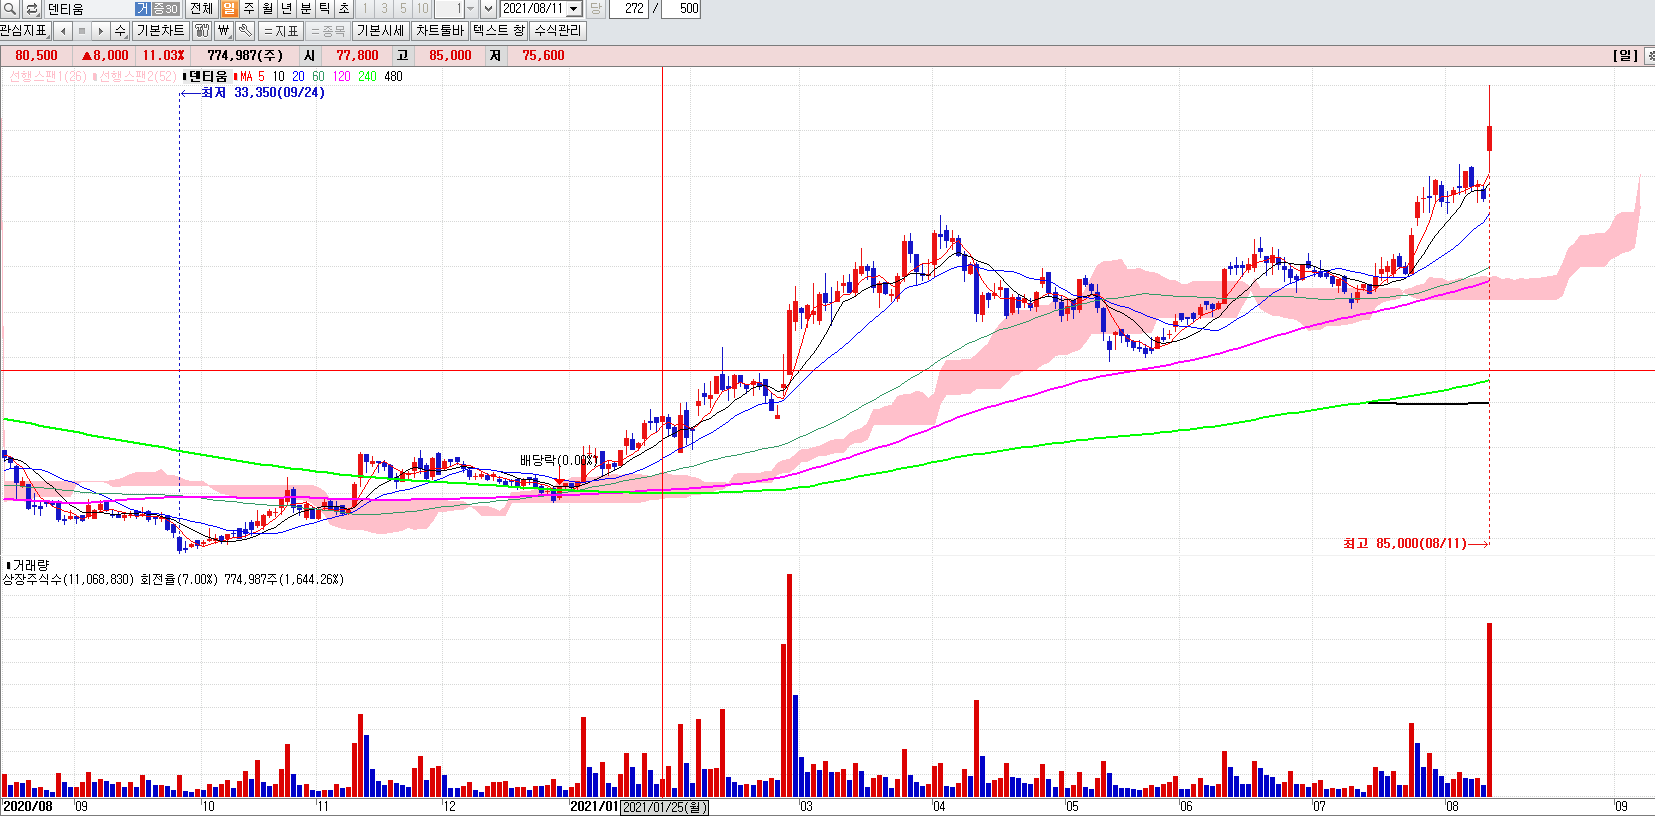Expand the chevron dropdown beside the interval
1655x816 pixels.
[488, 9]
